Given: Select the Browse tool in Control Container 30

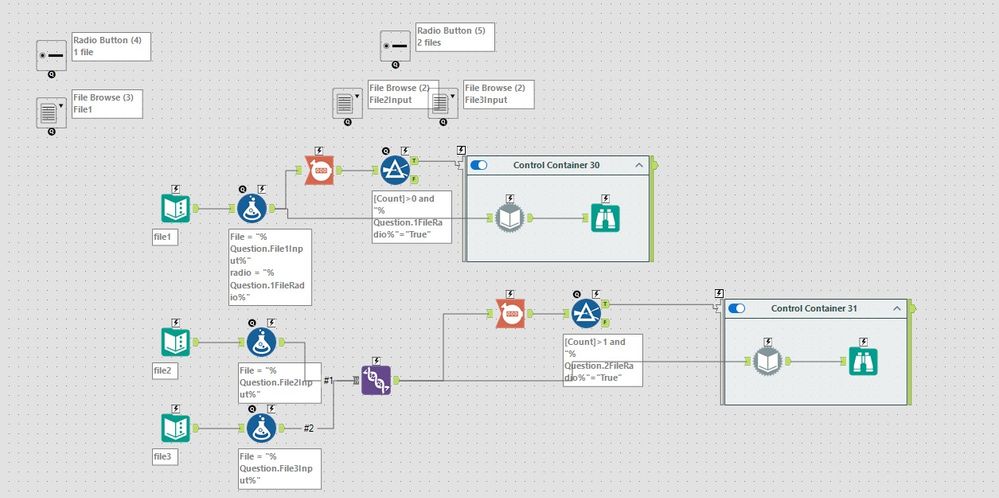Looking at the screenshot, I should [605, 218].
